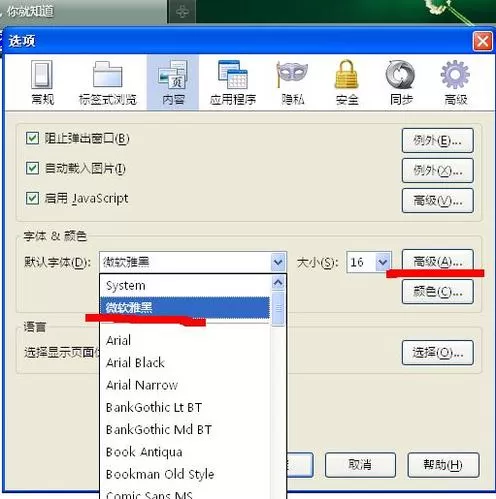Image resolution: width=496 pixels, height=499 pixels.
Task: Toggle the 阻止弹出窗口(B) checkbox
Action: click(x=32, y=138)
